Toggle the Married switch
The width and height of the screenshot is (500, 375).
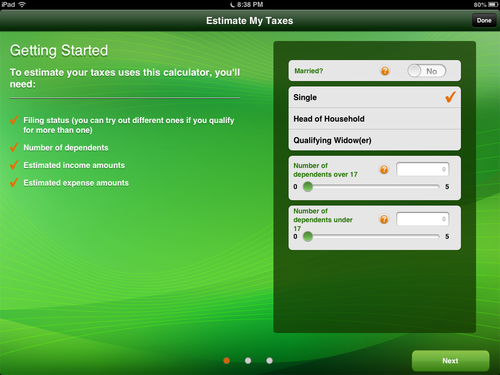click(x=427, y=71)
